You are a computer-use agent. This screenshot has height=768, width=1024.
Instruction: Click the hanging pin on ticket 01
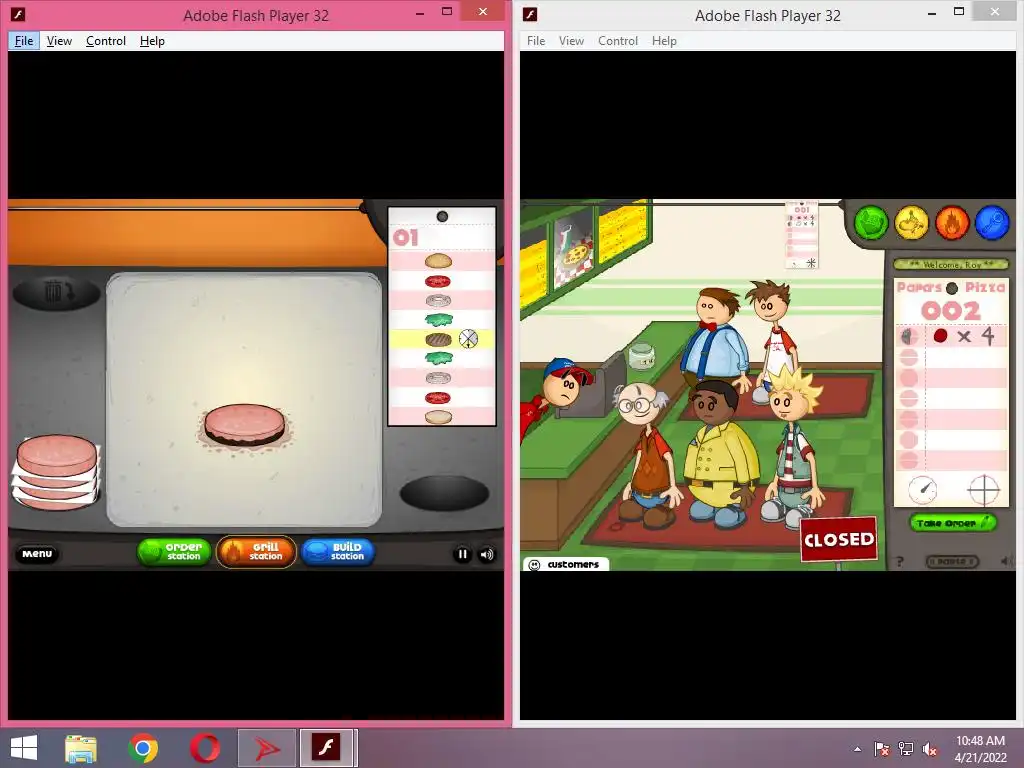[x=442, y=216]
